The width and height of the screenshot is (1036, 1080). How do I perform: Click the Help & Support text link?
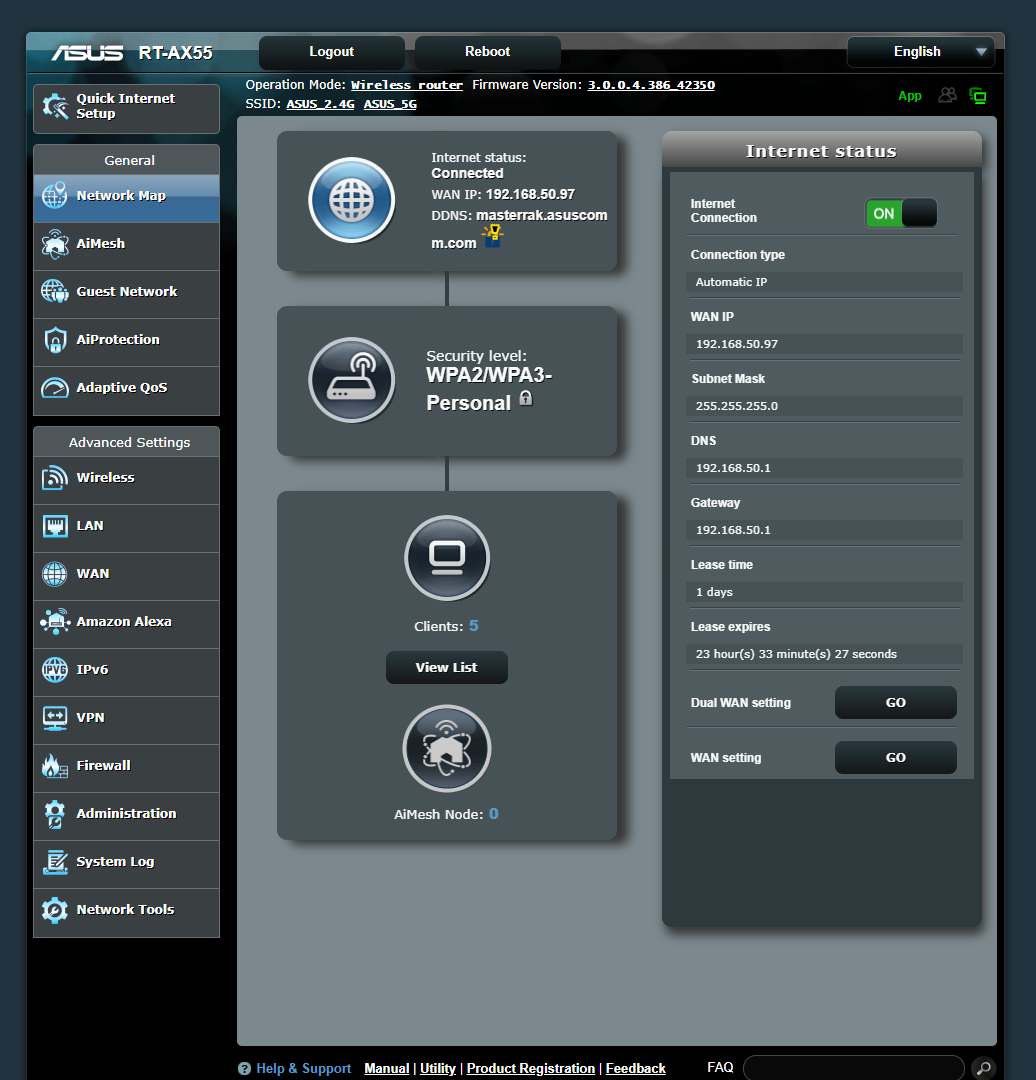(x=304, y=1068)
